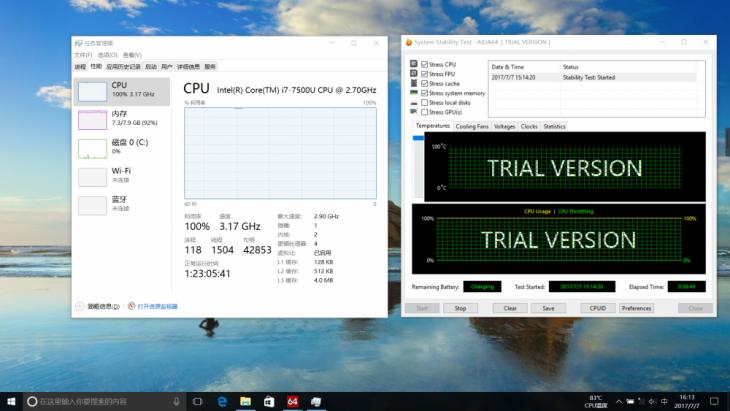Toggle the Stress cache checkbox
The height and width of the screenshot is (411, 730).
point(424,83)
